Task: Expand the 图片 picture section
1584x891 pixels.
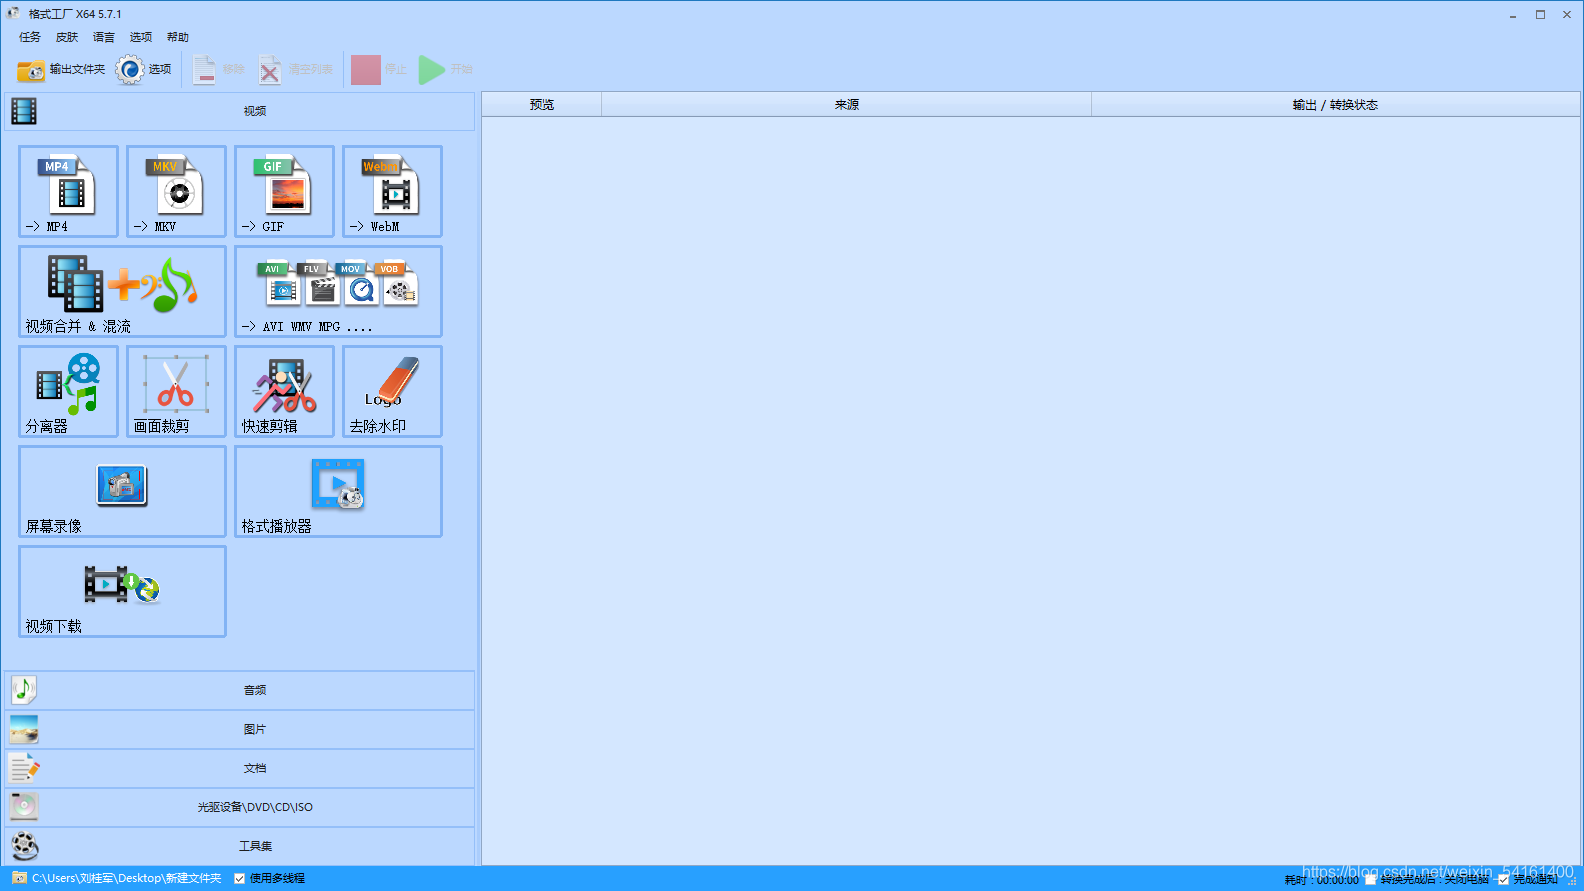Action: (240, 729)
